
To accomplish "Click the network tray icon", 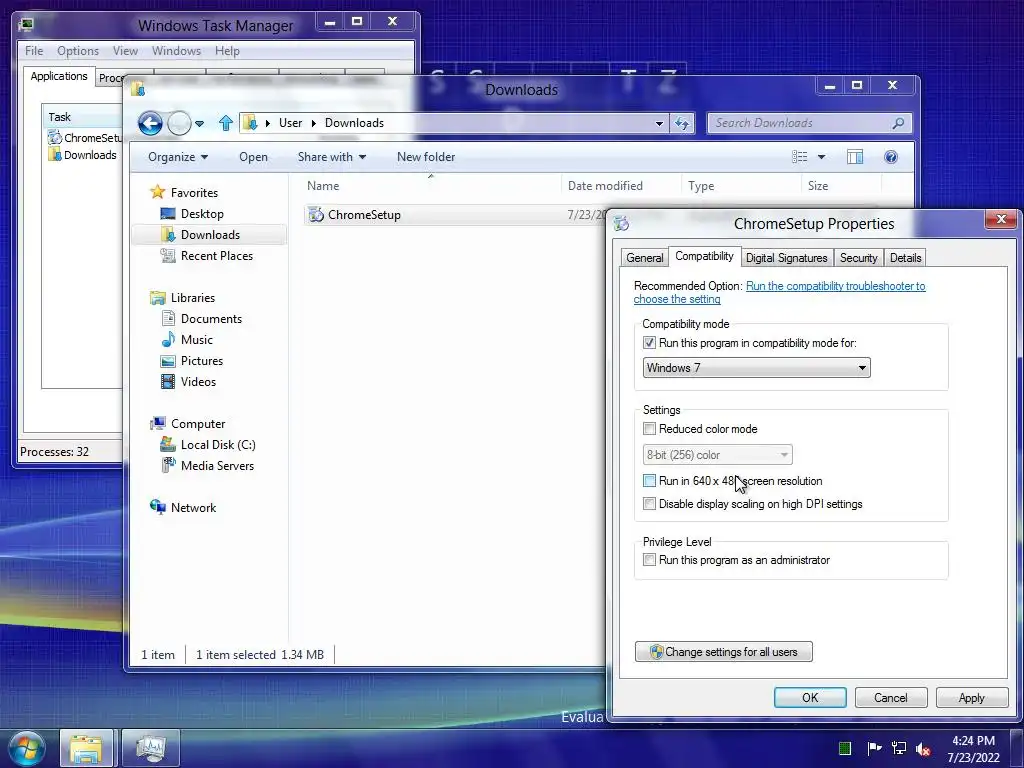I will (899, 748).
